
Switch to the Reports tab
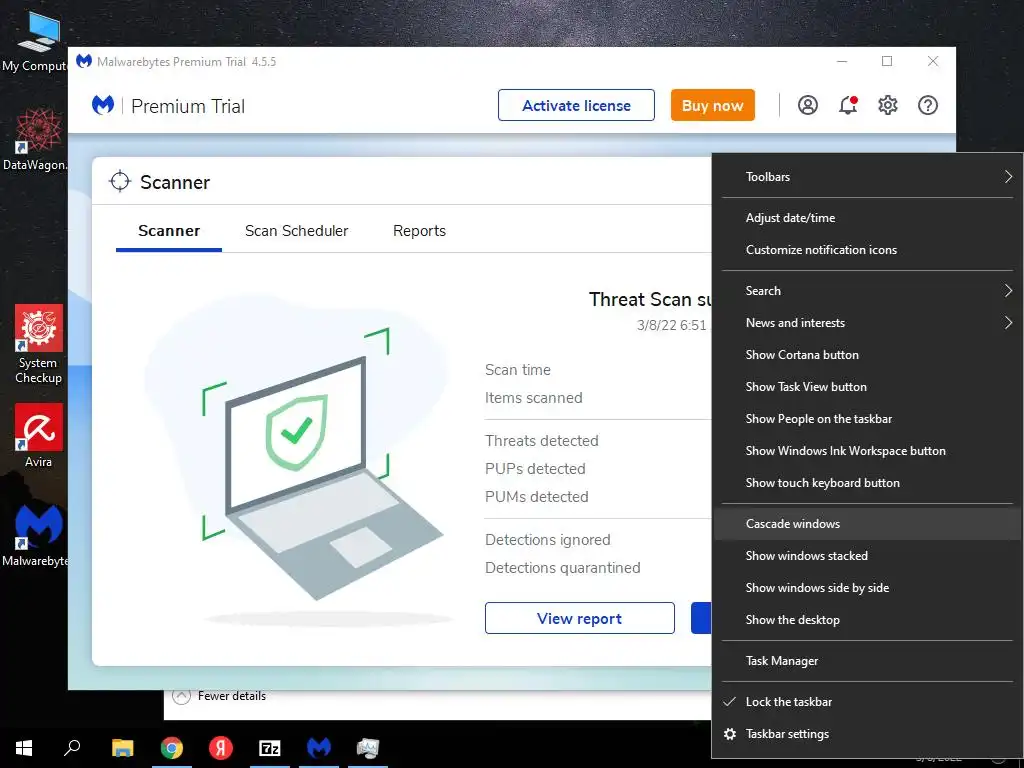[x=419, y=231]
